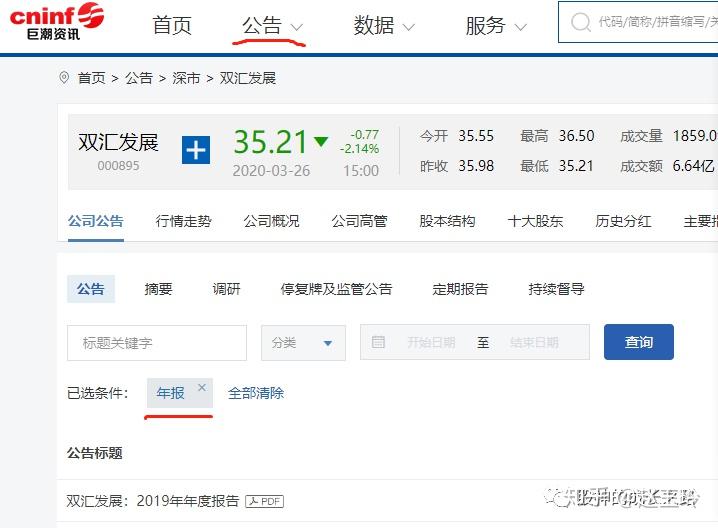Switch to 公司公告 tab
The image size is (718, 528).
(96, 221)
